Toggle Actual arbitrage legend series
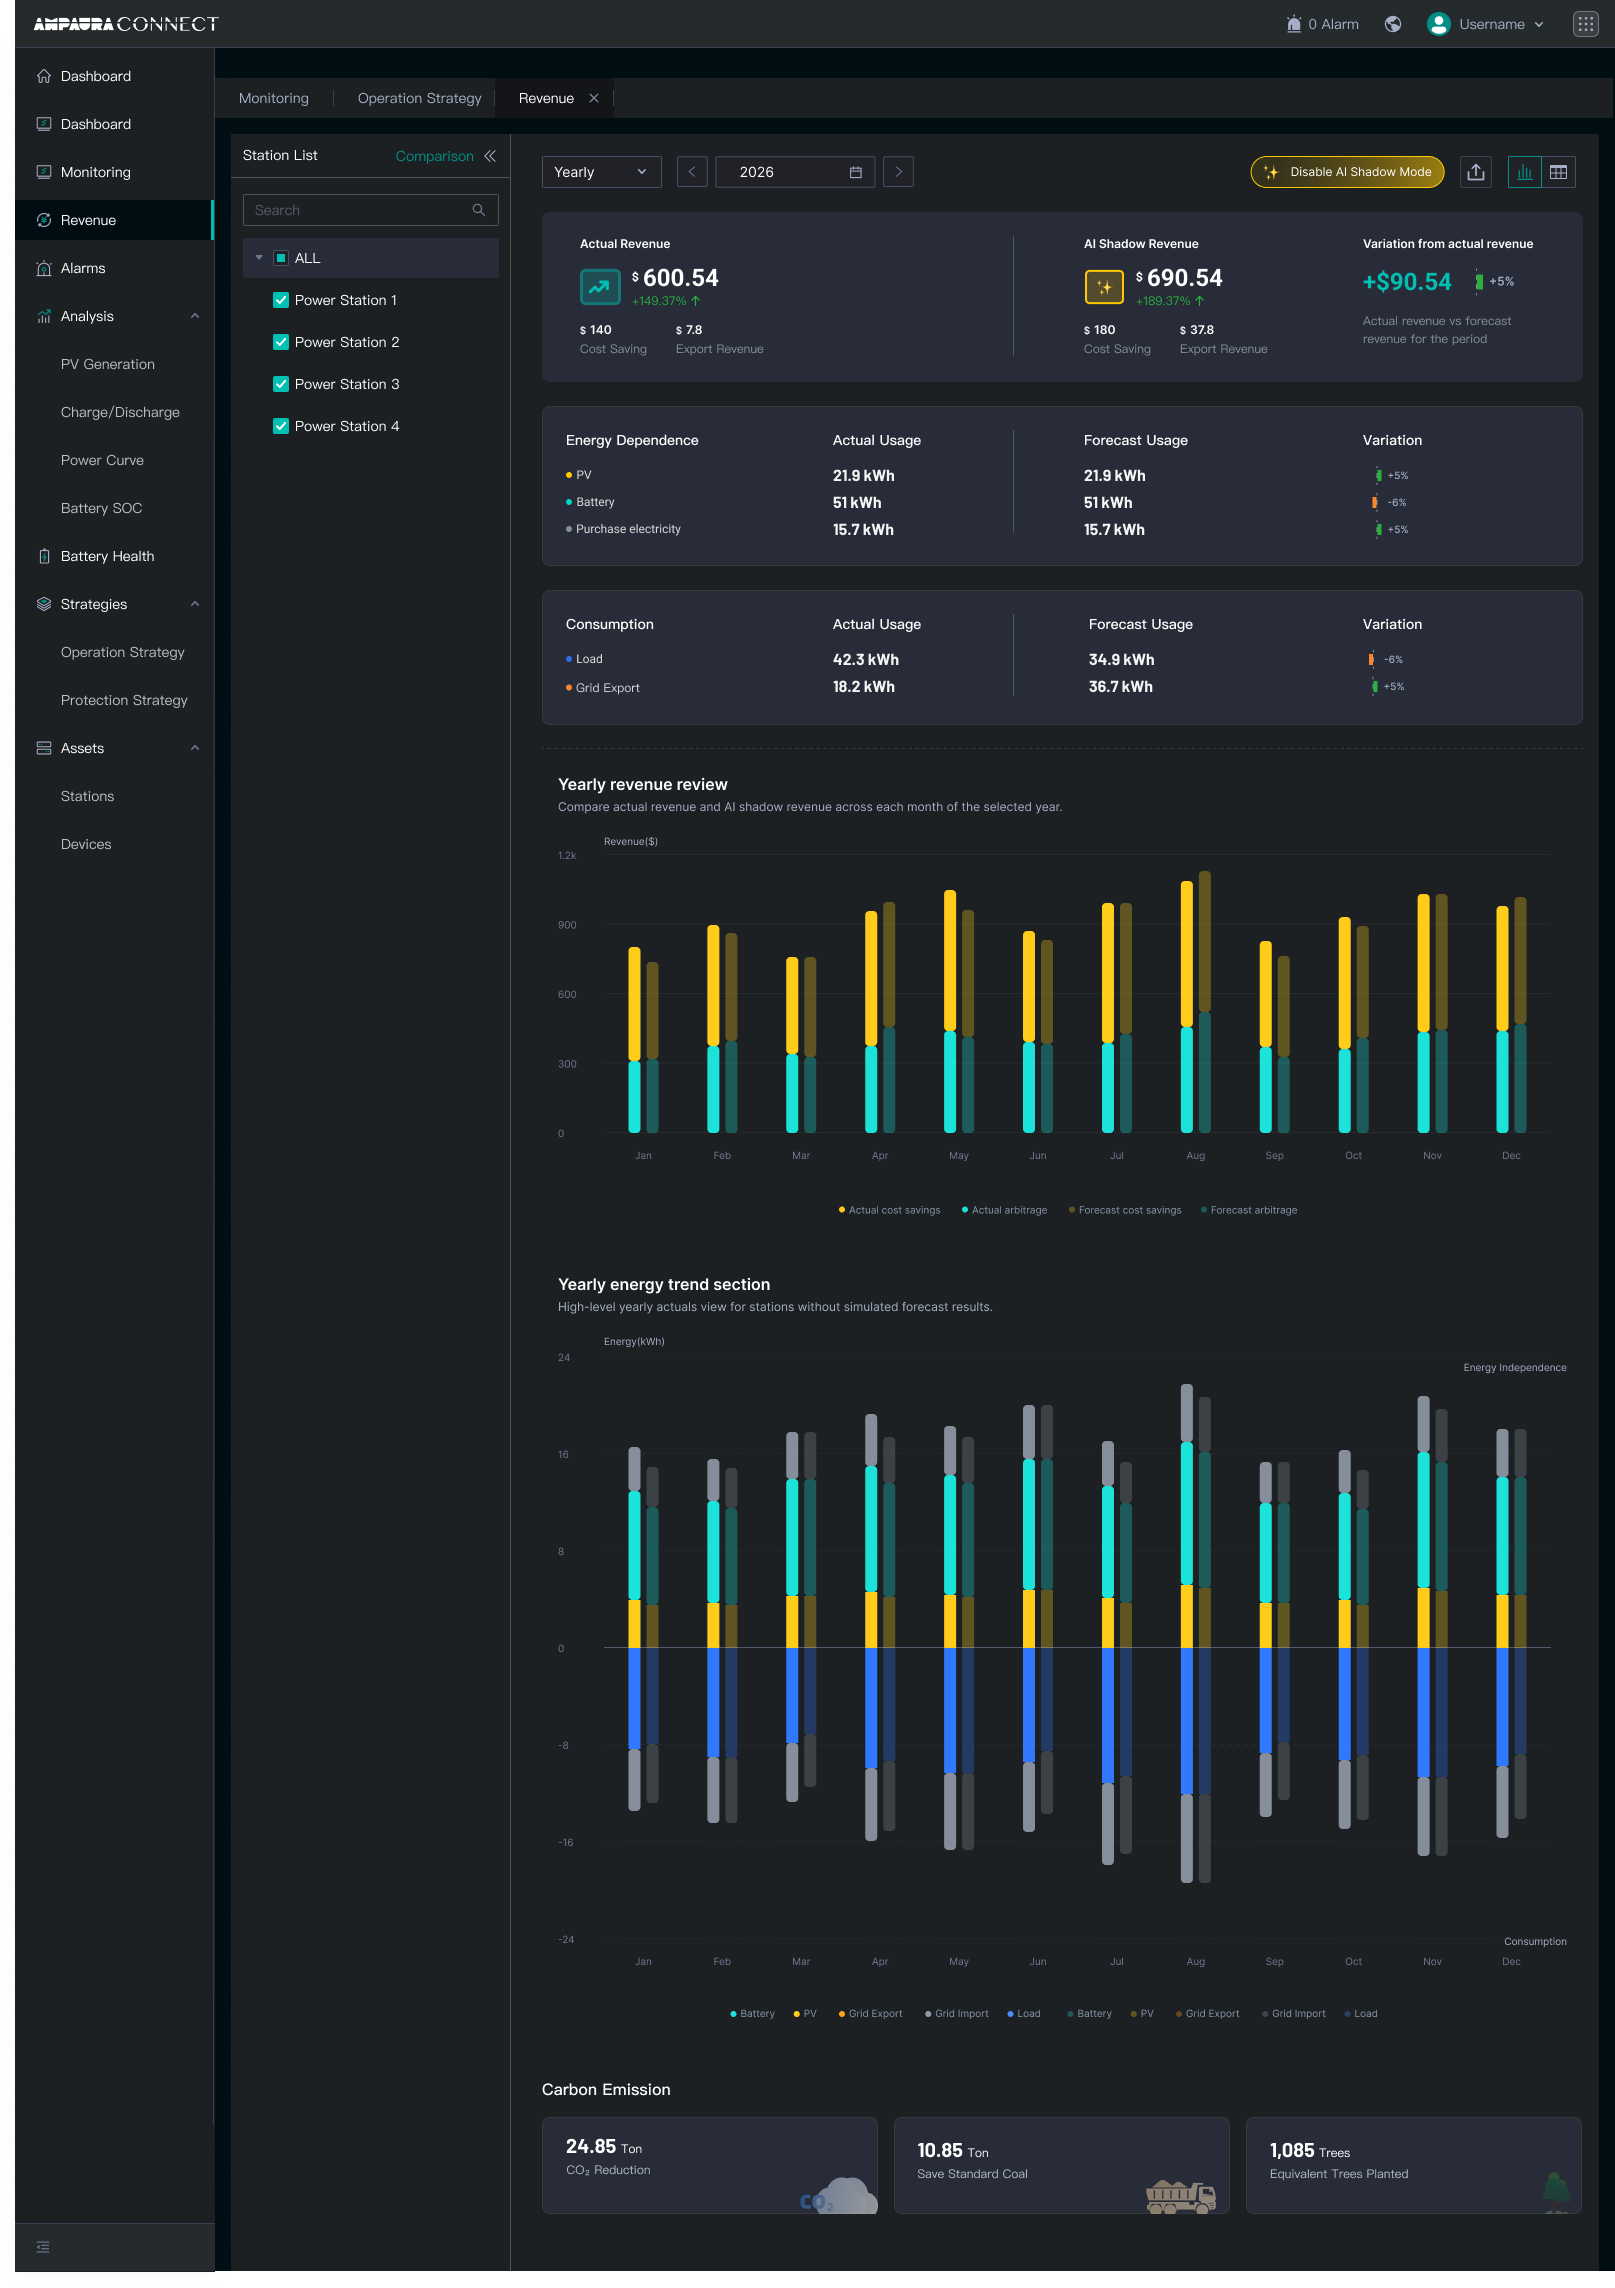Image resolution: width=1615 pixels, height=2288 pixels. pos(1004,1210)
